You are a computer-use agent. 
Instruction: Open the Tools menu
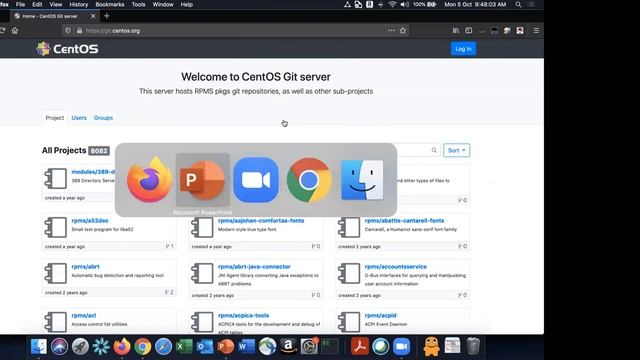[138, 4]
